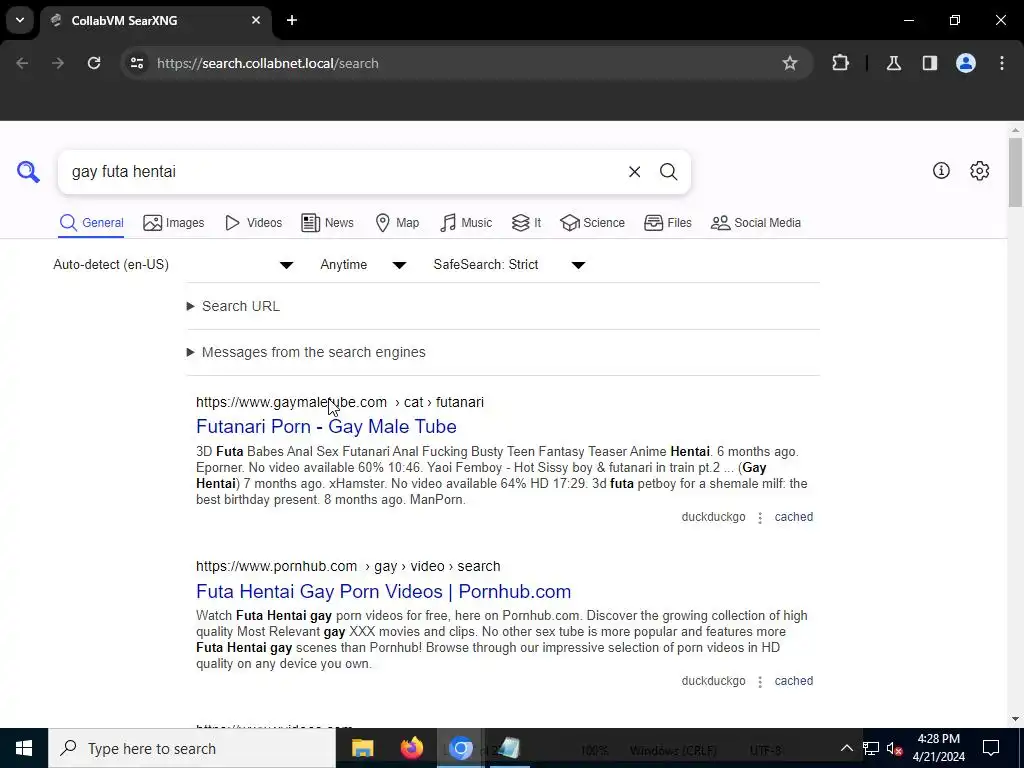This screenshot has height=768, width=1024.
Task: Select Chrome in the taskbar
Action: coord(460,748)
